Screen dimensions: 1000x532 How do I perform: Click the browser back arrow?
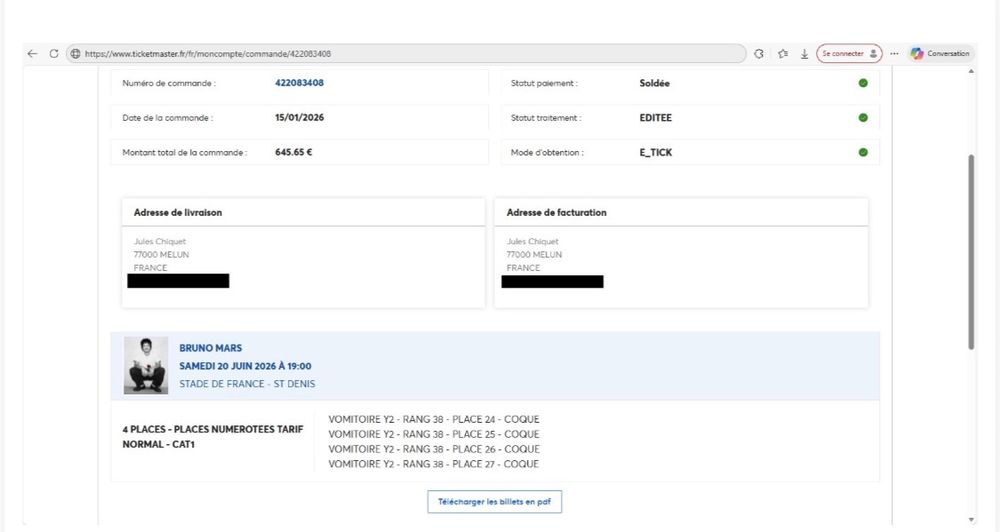(x=32, y=54)
